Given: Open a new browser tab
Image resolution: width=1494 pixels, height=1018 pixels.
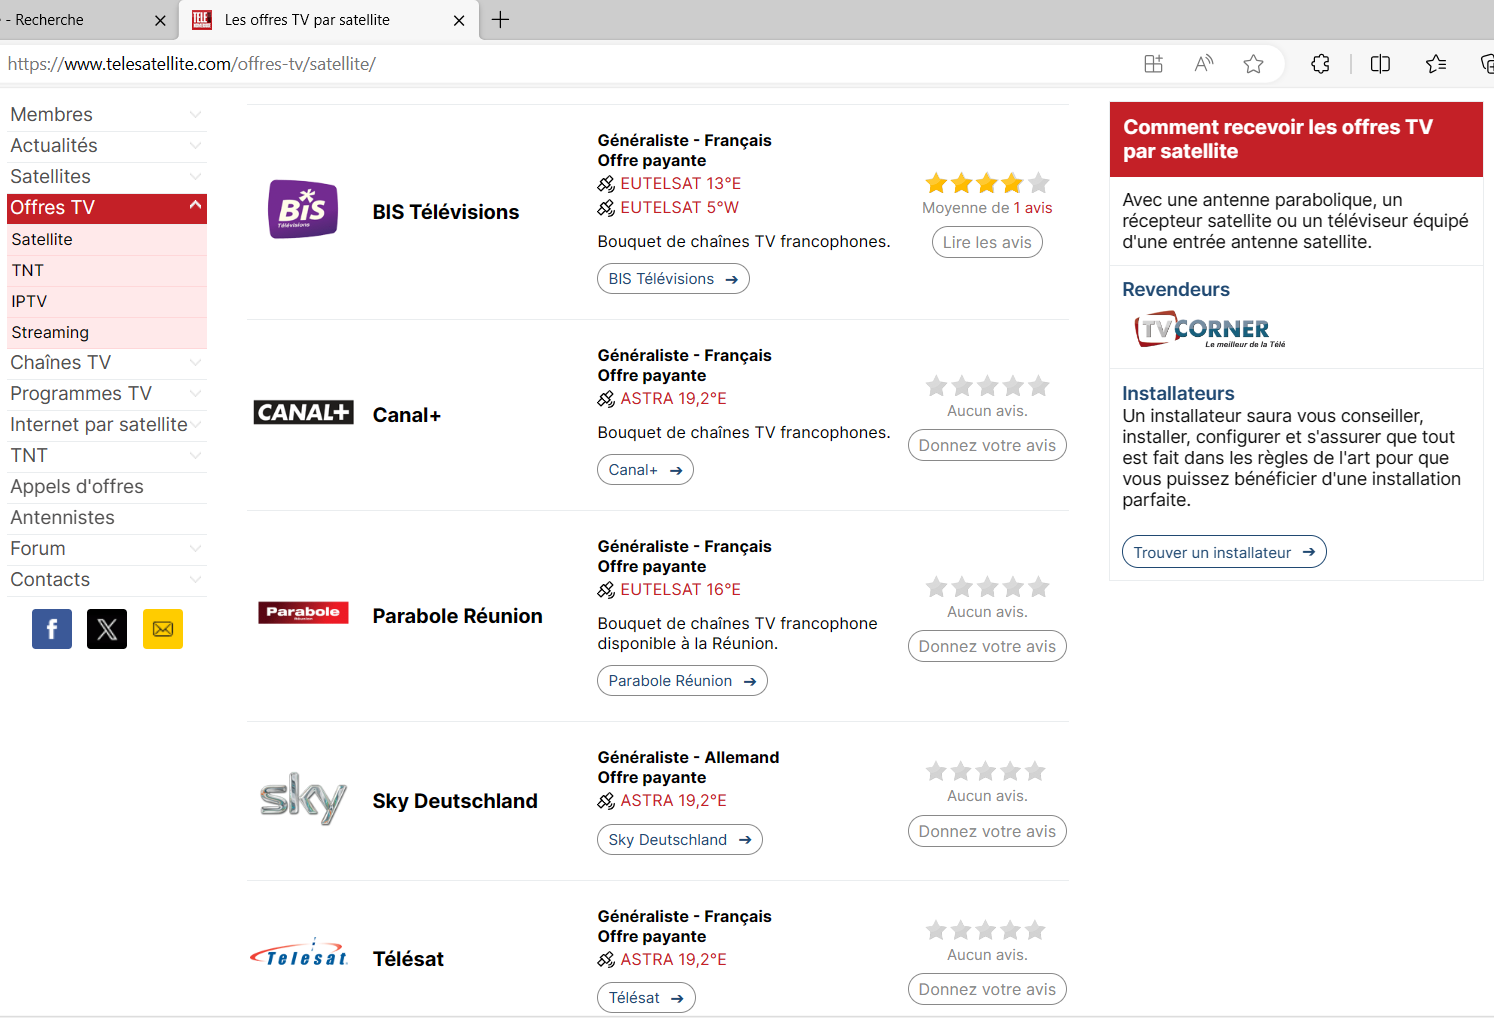Looking at the screenshot, I should (500, 20).
